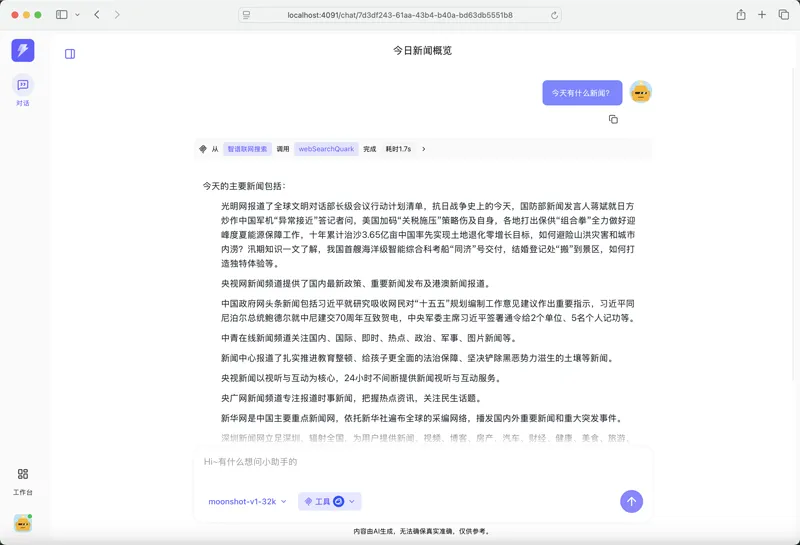Toggle the Safari sidebar button

(62, 15)
